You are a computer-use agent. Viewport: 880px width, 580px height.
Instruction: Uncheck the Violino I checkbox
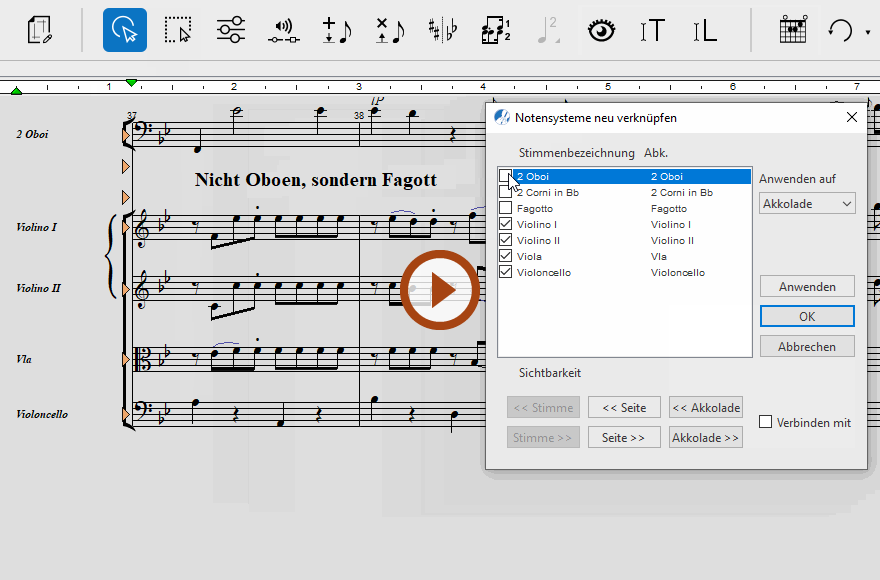point(505,224)
